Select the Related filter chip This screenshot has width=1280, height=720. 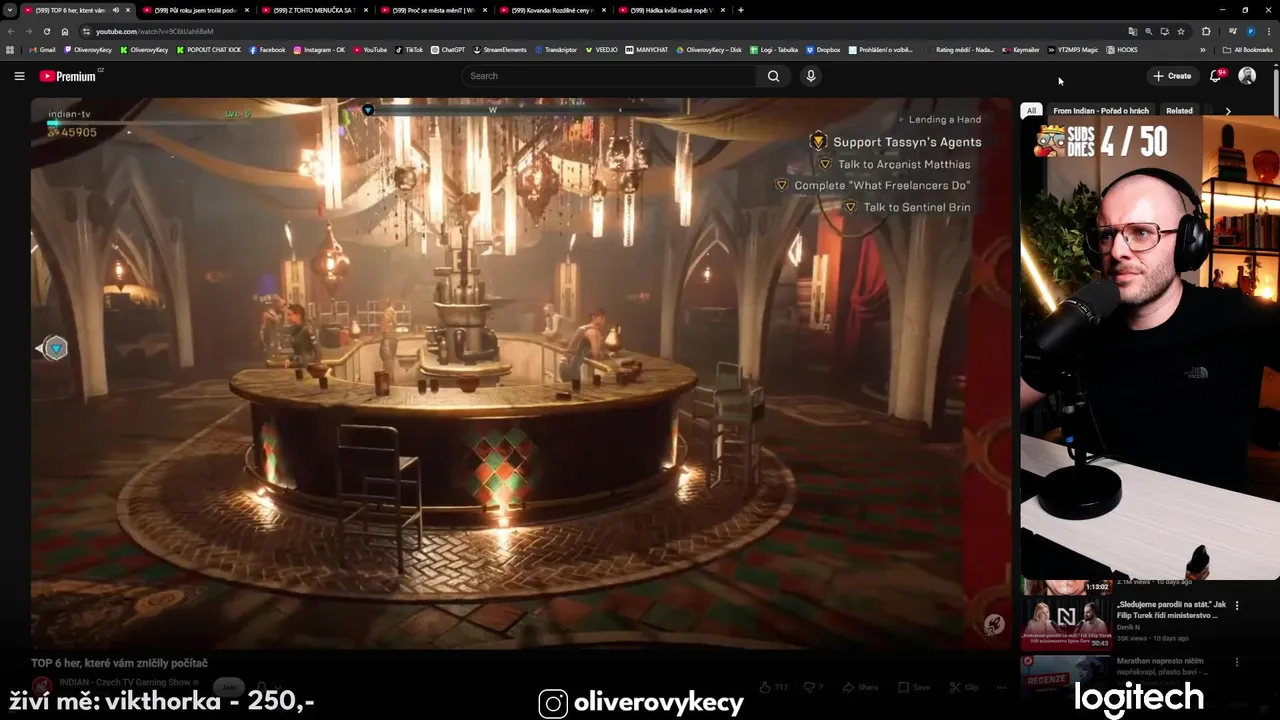pyautogui.click(x=1179, y=111)
